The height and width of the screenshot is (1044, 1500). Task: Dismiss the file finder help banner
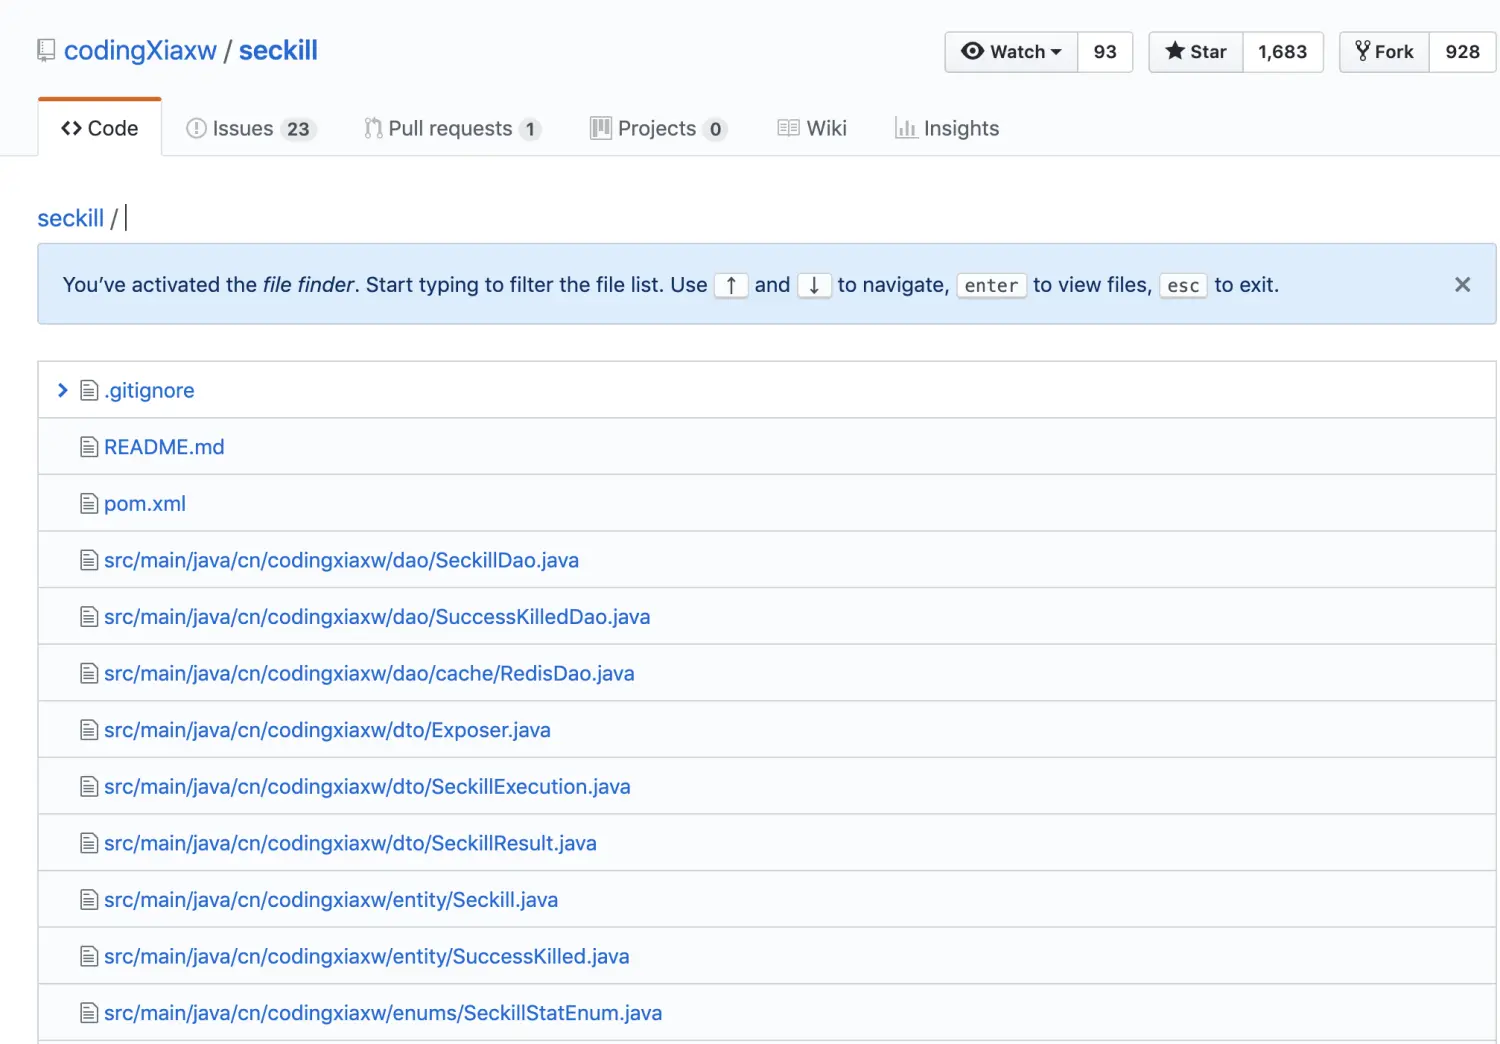click(x=1462, y=285)
